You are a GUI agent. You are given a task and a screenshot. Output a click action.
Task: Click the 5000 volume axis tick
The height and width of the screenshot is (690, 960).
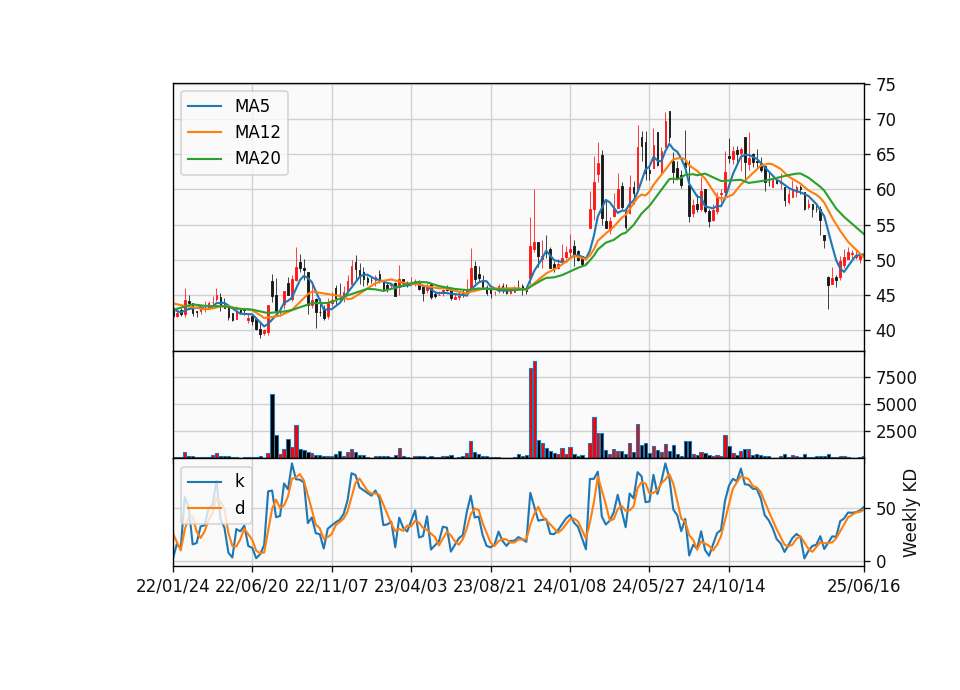coord(896,405)
